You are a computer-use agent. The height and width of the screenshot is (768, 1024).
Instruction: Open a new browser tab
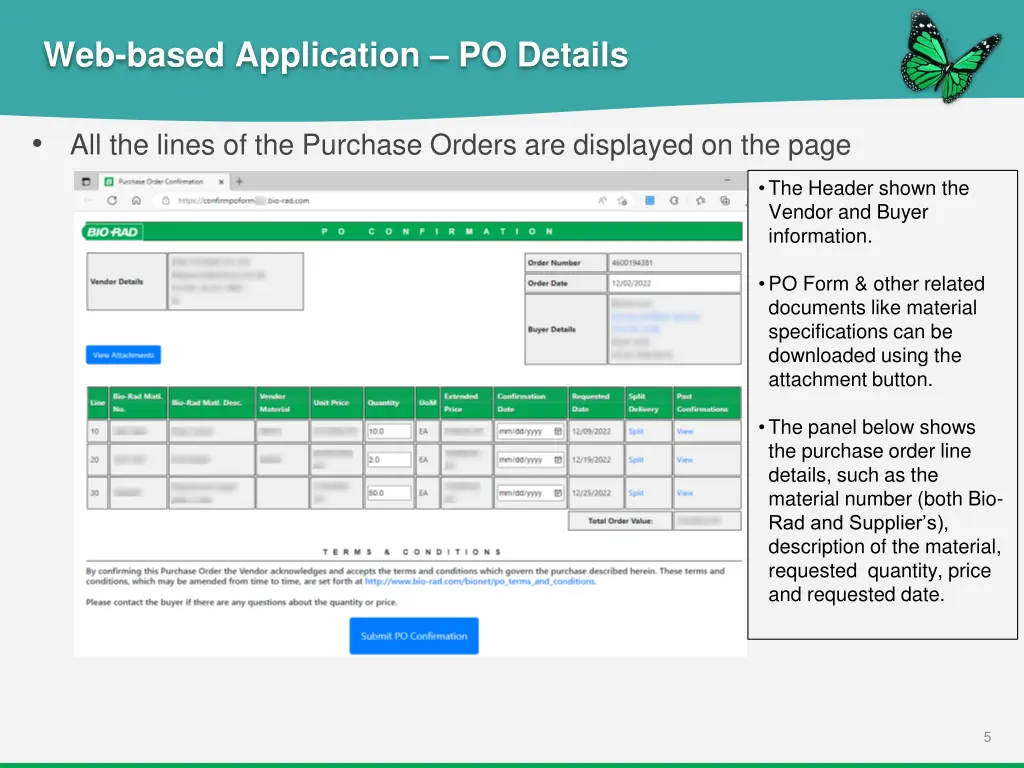pos(238,183)
